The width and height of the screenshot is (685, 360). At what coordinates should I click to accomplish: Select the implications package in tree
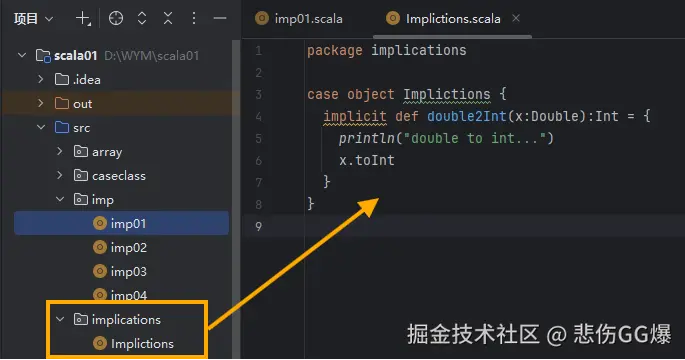tap(126, 320)
